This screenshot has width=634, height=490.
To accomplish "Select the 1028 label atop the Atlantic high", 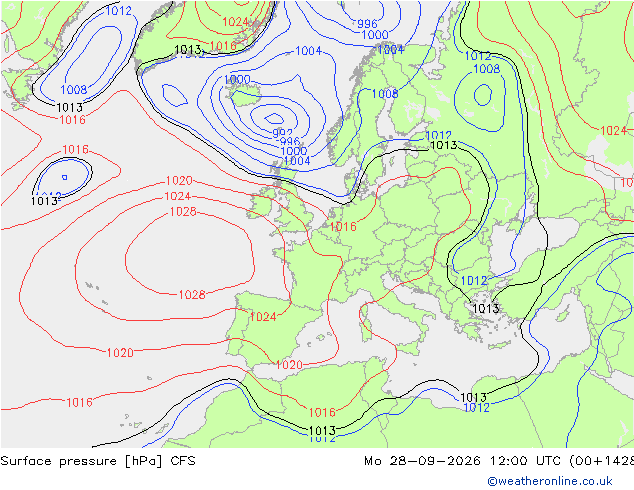I will 183,211.
